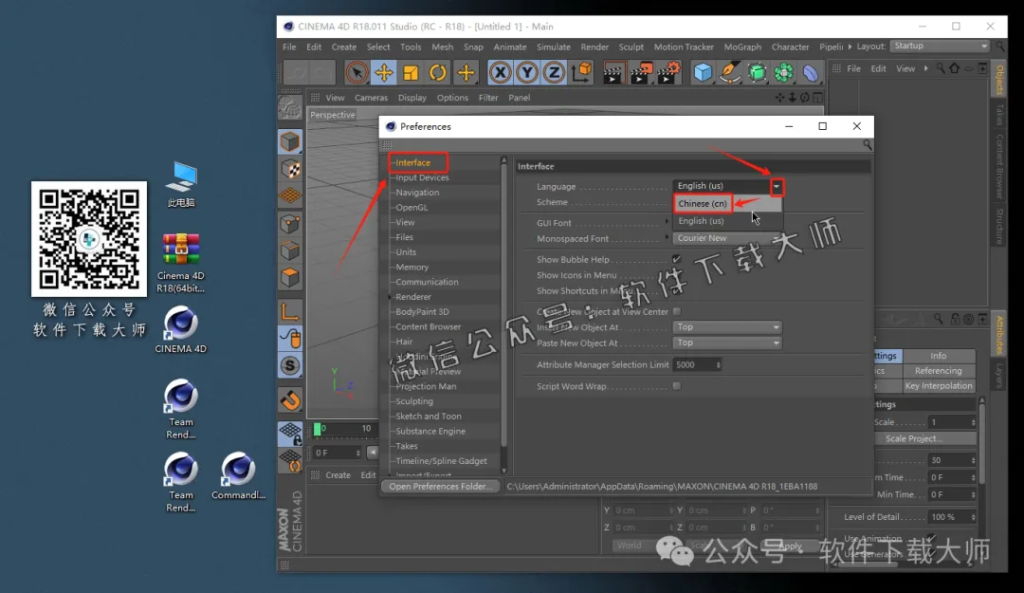Viewport: 1024px width, 593px height.
Task: Select Chinese (cn) from language list
Action: point(700,203)
